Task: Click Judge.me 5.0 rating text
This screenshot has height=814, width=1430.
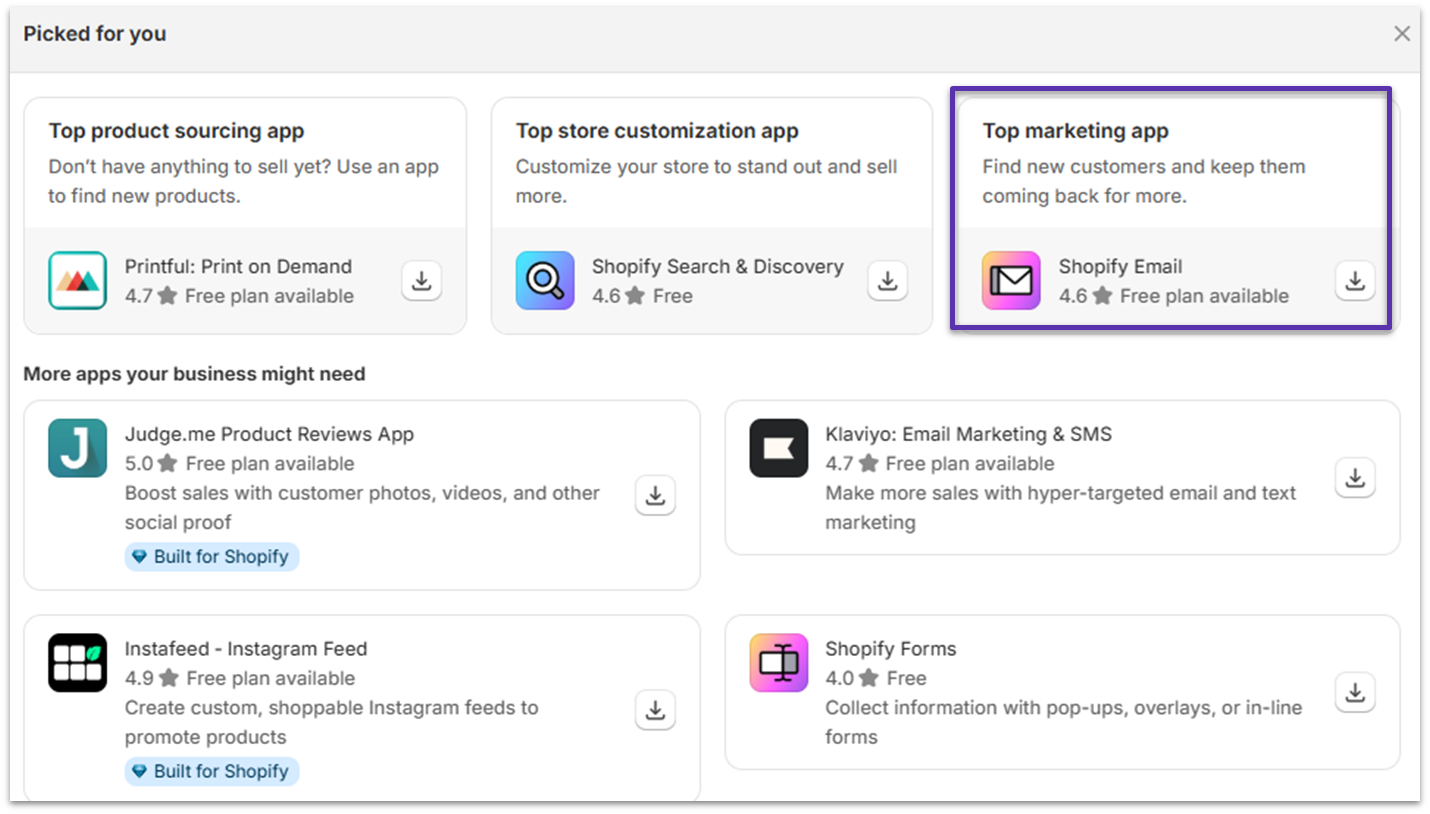Action: pos(239,464)
